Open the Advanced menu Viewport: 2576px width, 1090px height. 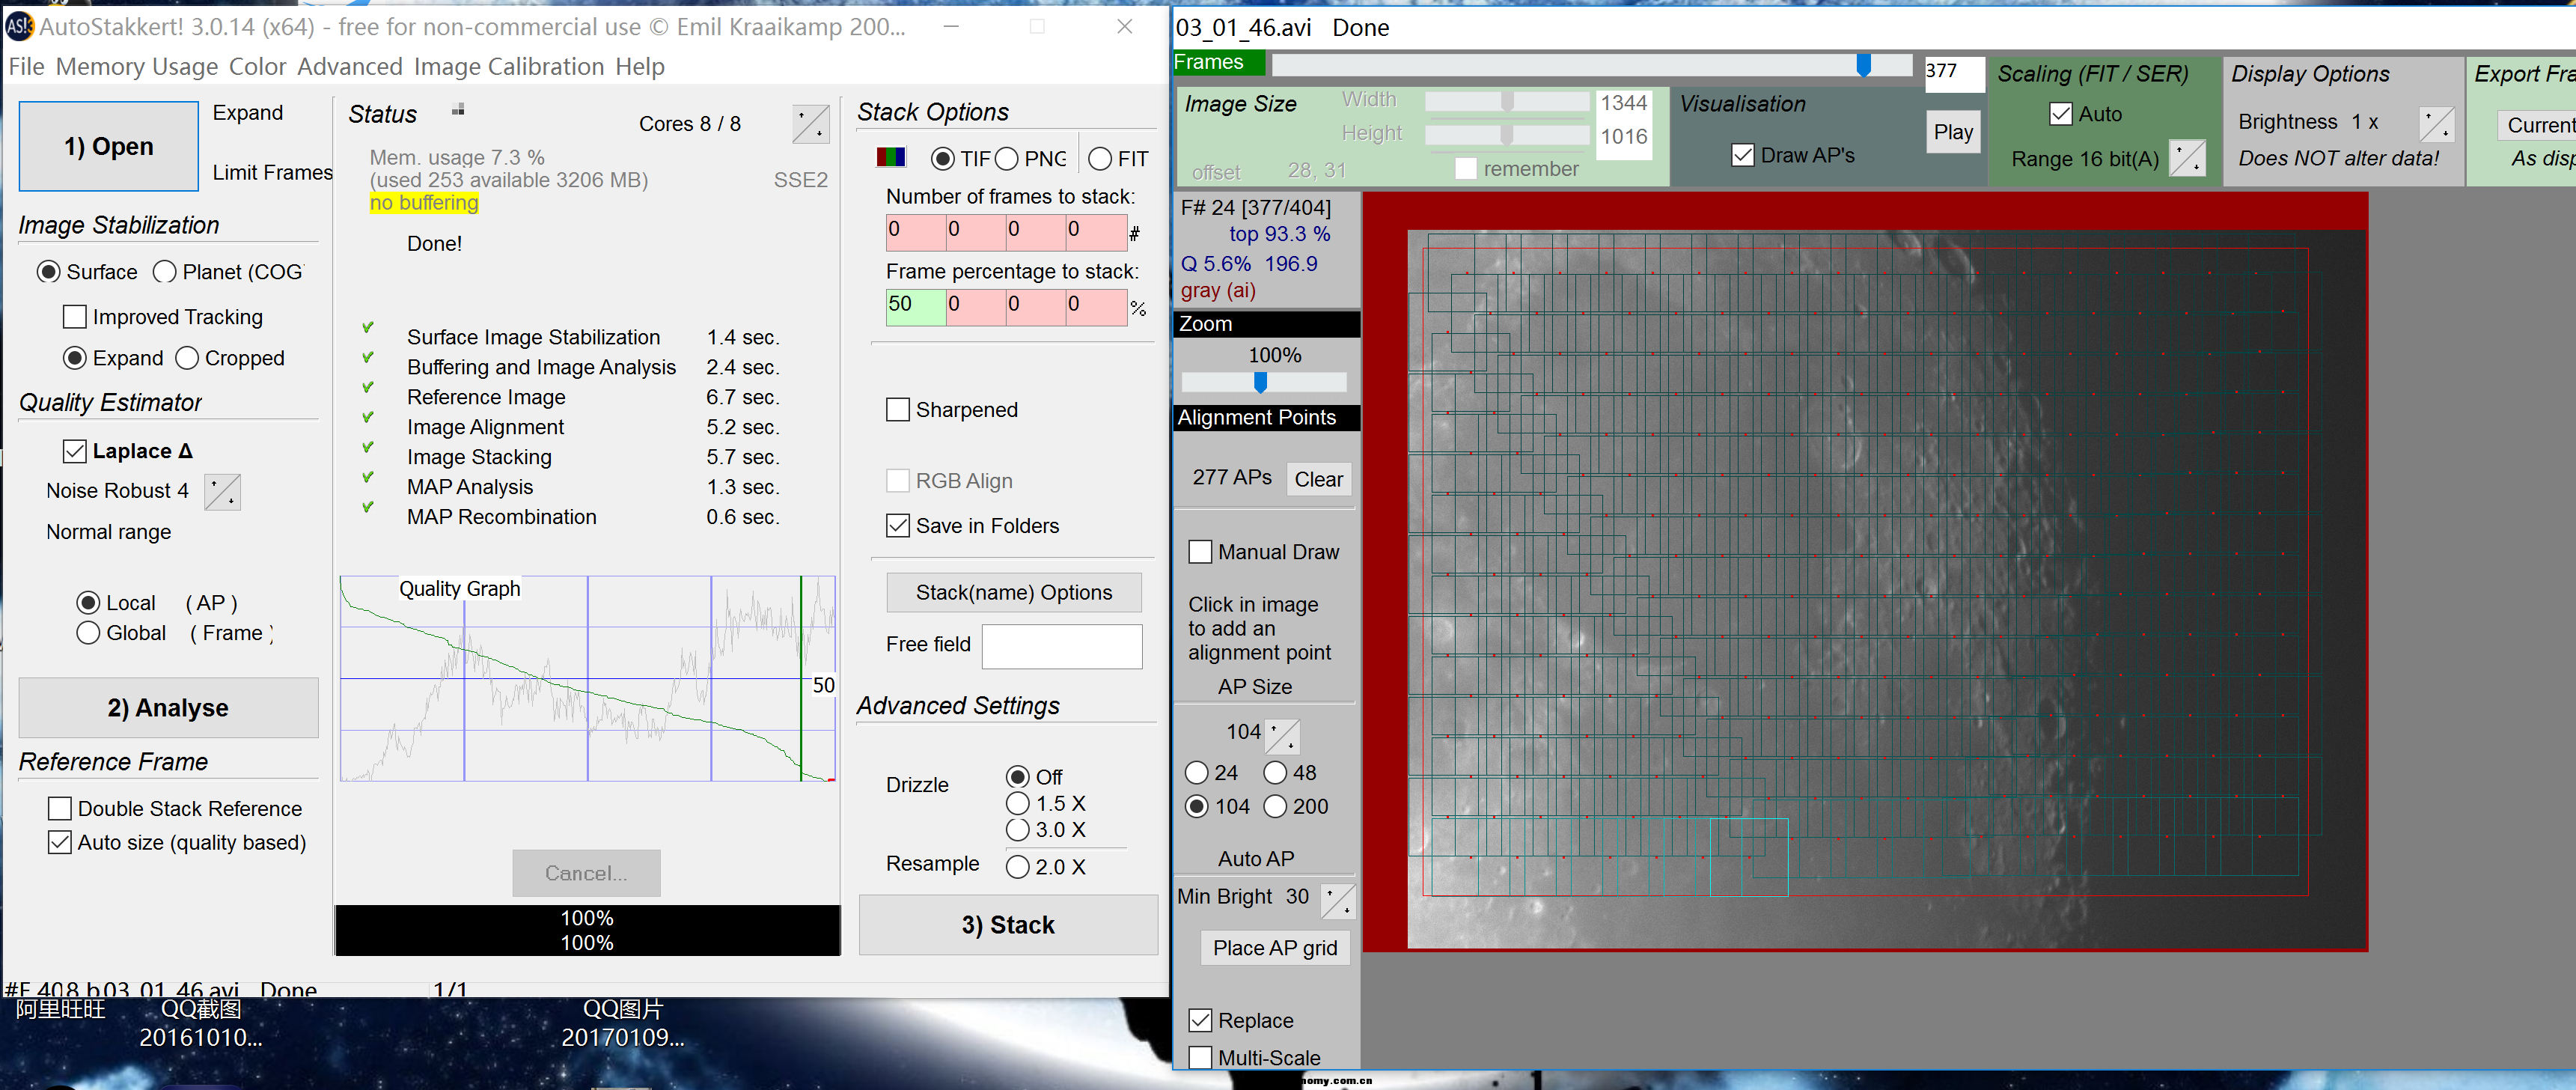pos(350,67)
